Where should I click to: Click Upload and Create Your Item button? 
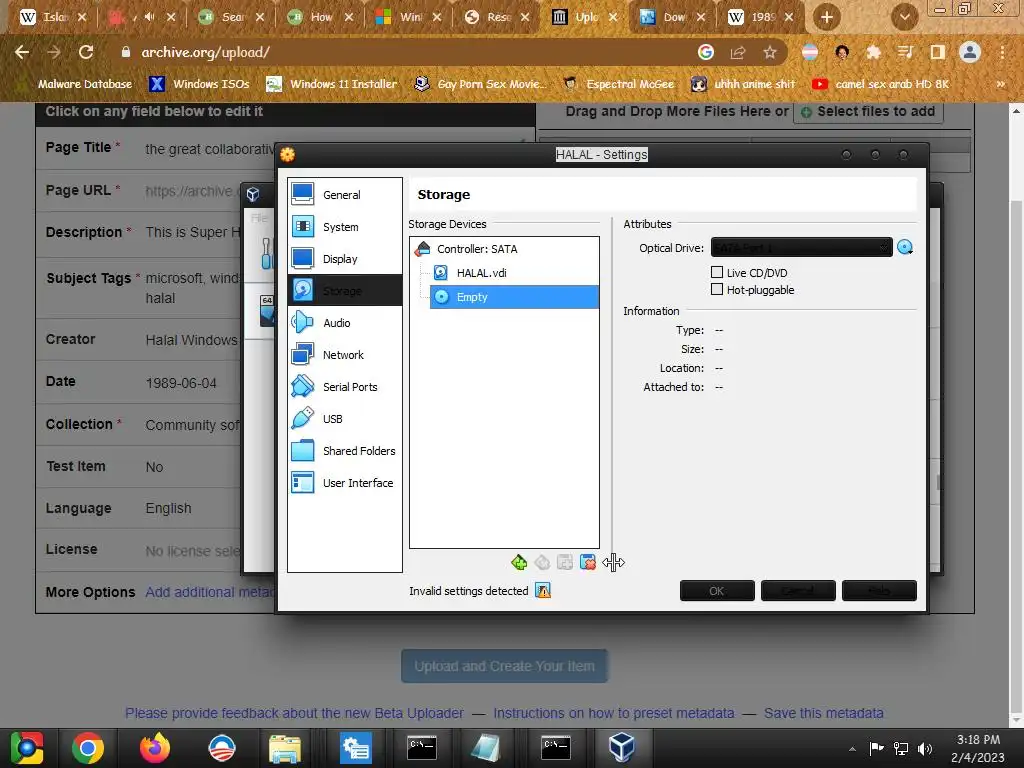pyautogui.click(x=504, y=666)
